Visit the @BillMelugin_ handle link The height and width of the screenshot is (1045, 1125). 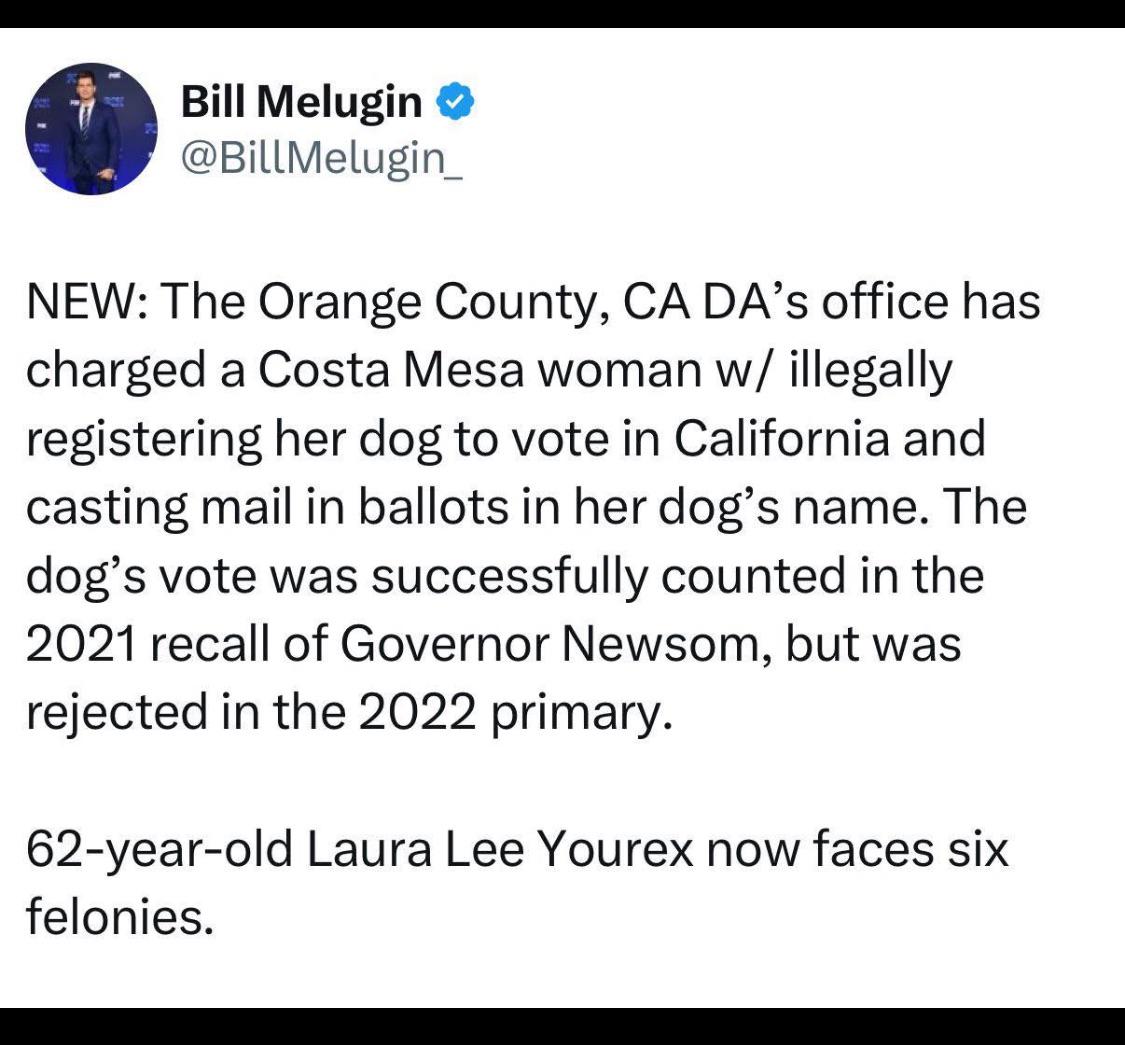tap(322, 159)
